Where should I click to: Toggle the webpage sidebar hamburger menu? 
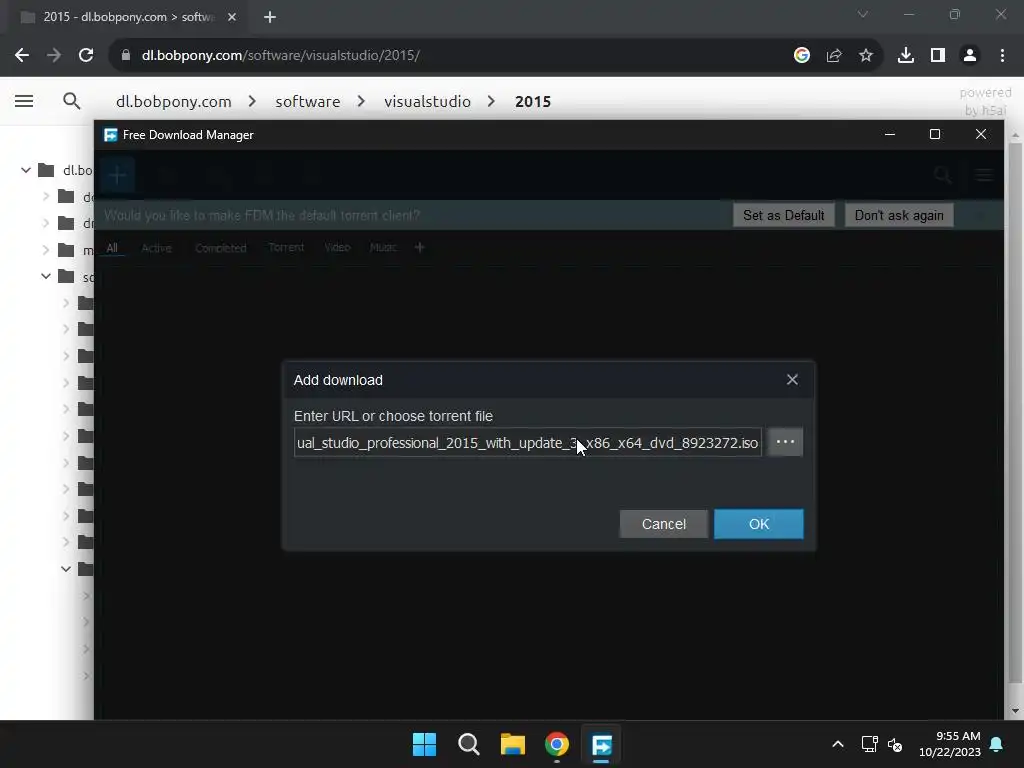pyautogui.click(x=24, y=101)
